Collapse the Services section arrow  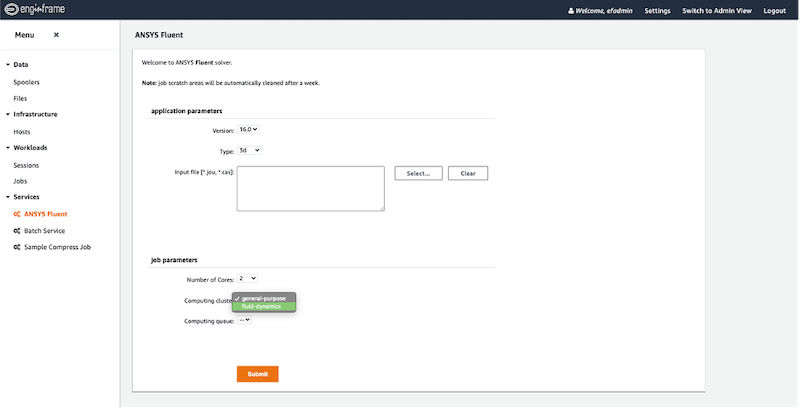click(x=8, y=197)
